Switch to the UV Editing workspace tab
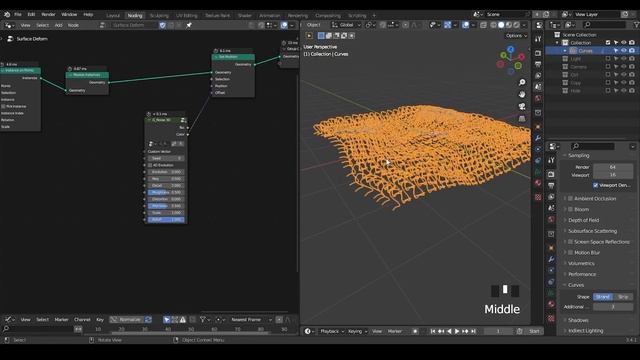Image resolution: width=640 pixels, height=360 pixels. click(187, 16)
